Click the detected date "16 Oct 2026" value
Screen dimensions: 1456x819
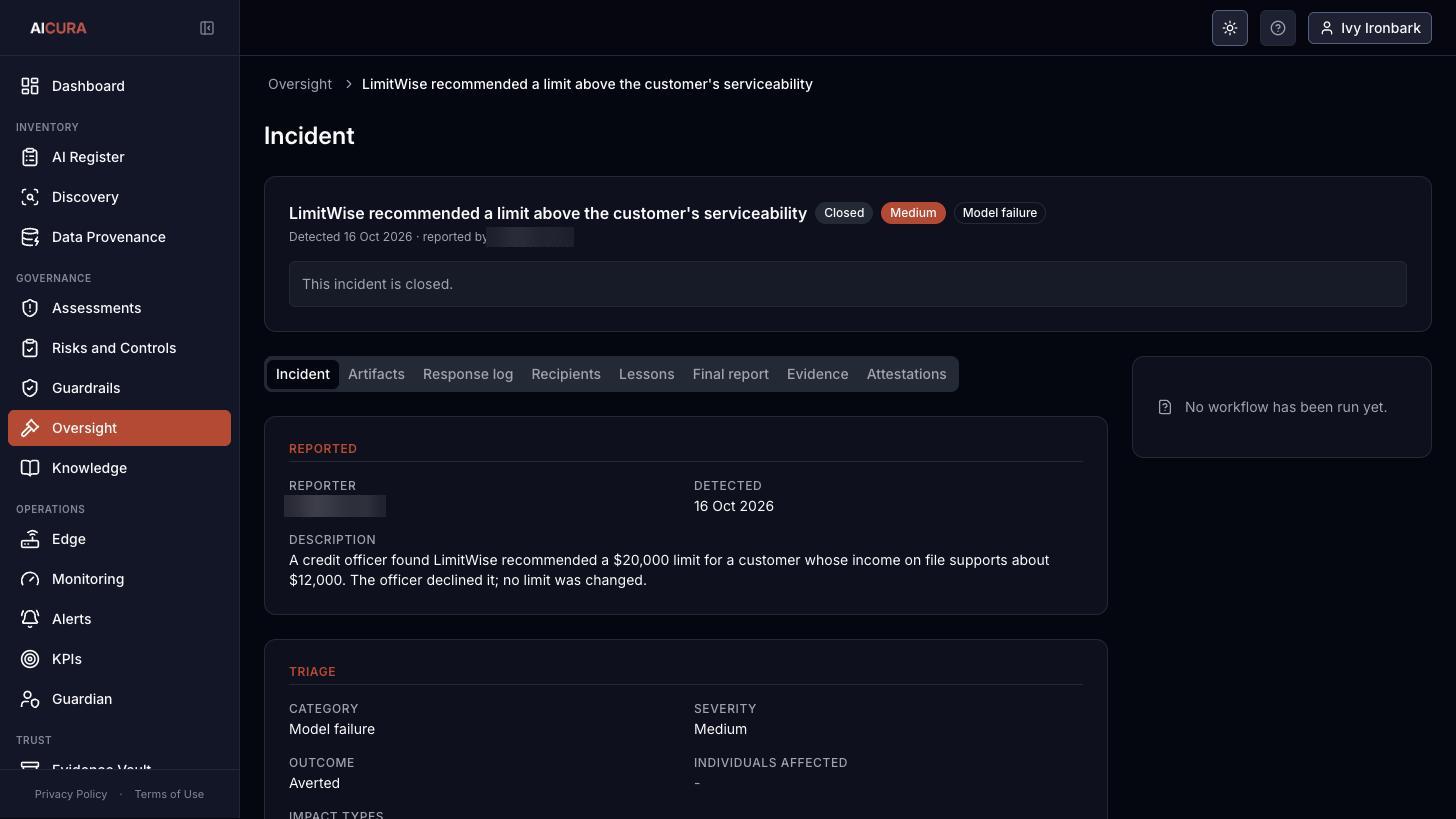click(734, 506)
